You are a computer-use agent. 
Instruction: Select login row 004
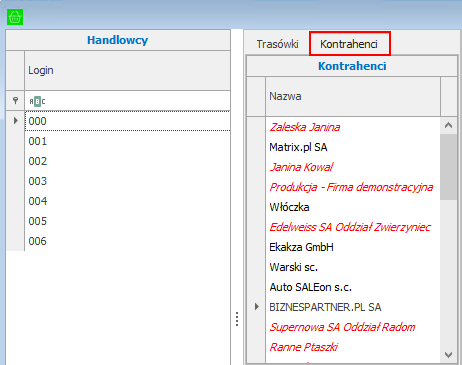128,201
